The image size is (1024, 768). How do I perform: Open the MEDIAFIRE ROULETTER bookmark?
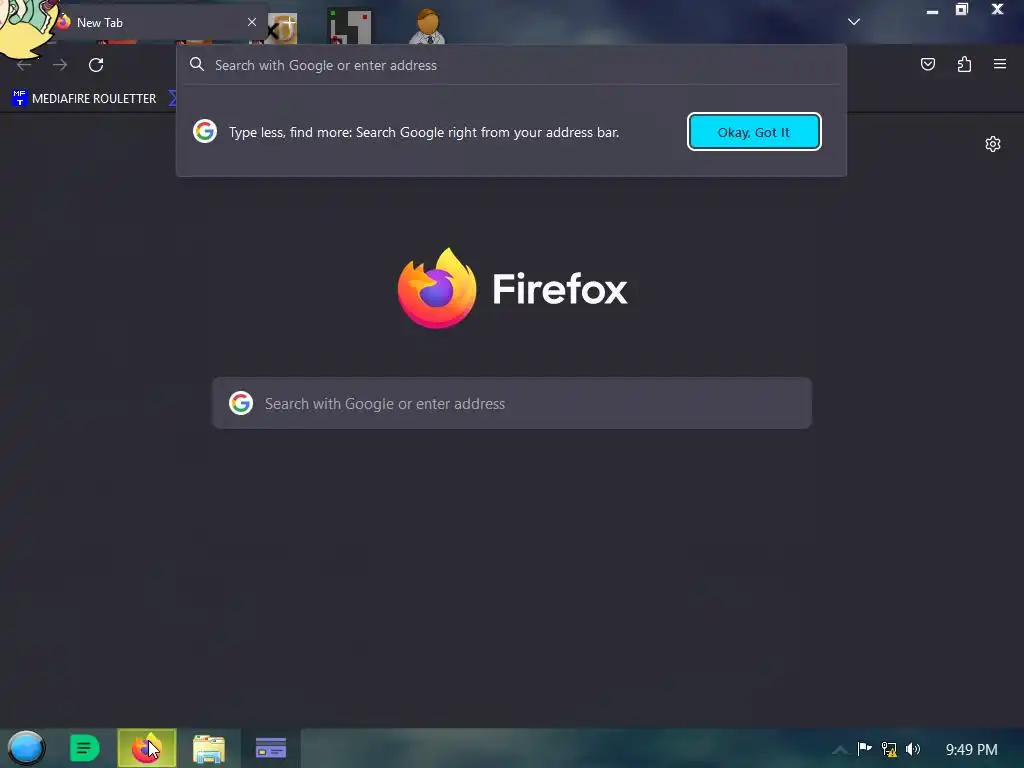(x=84, y=99)
